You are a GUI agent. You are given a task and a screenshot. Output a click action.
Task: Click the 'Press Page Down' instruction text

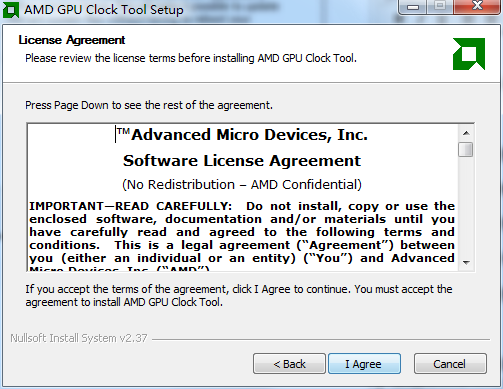pos(149,105)
